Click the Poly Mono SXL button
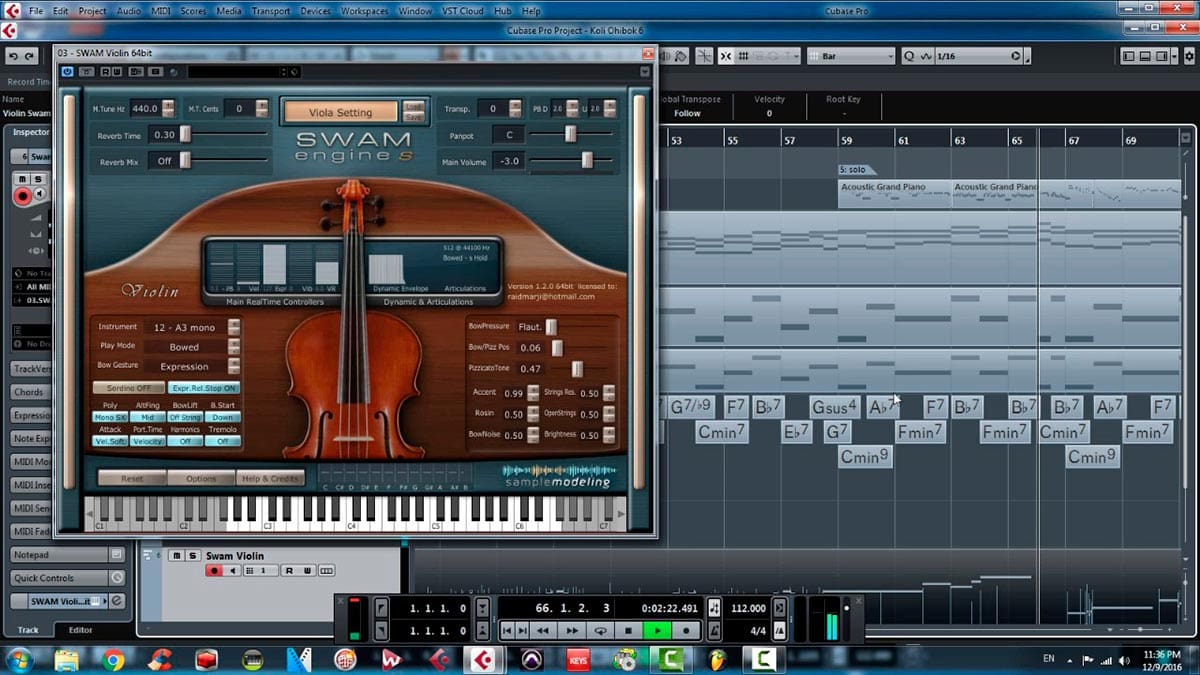Viewport: 1200px width, 675px height. click(x=110, y=417)
